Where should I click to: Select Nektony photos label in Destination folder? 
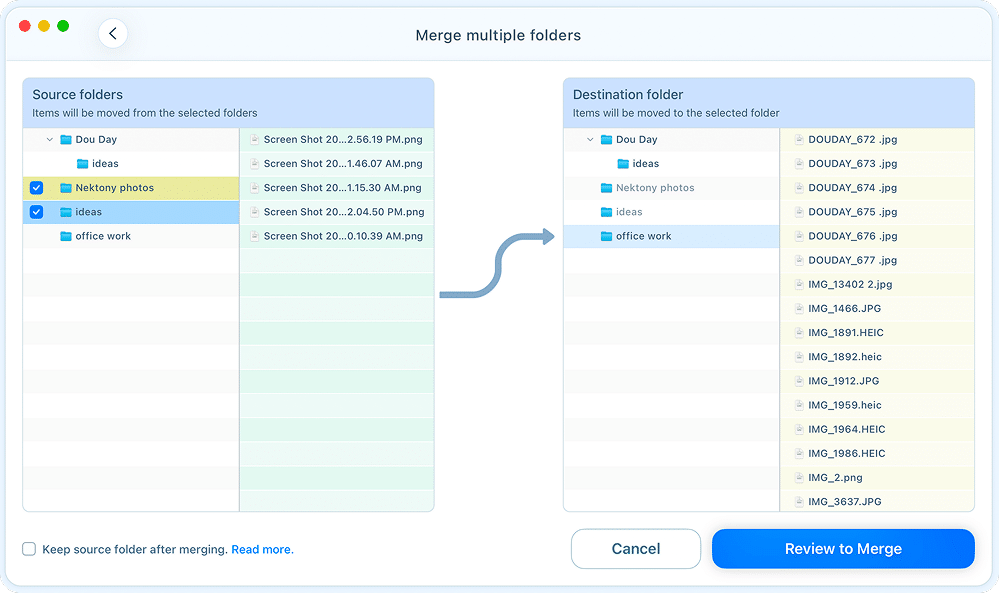pyautogui.click(x=655, y=188)
